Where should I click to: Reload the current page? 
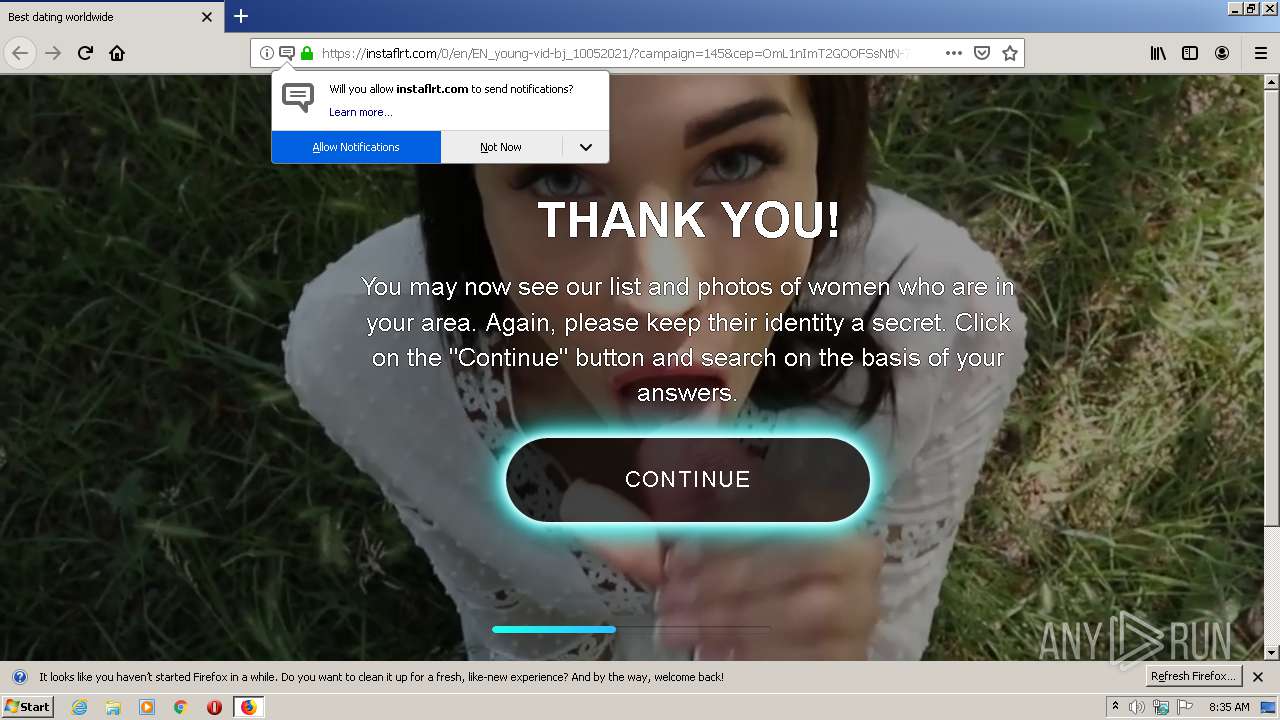pos(85,53)
